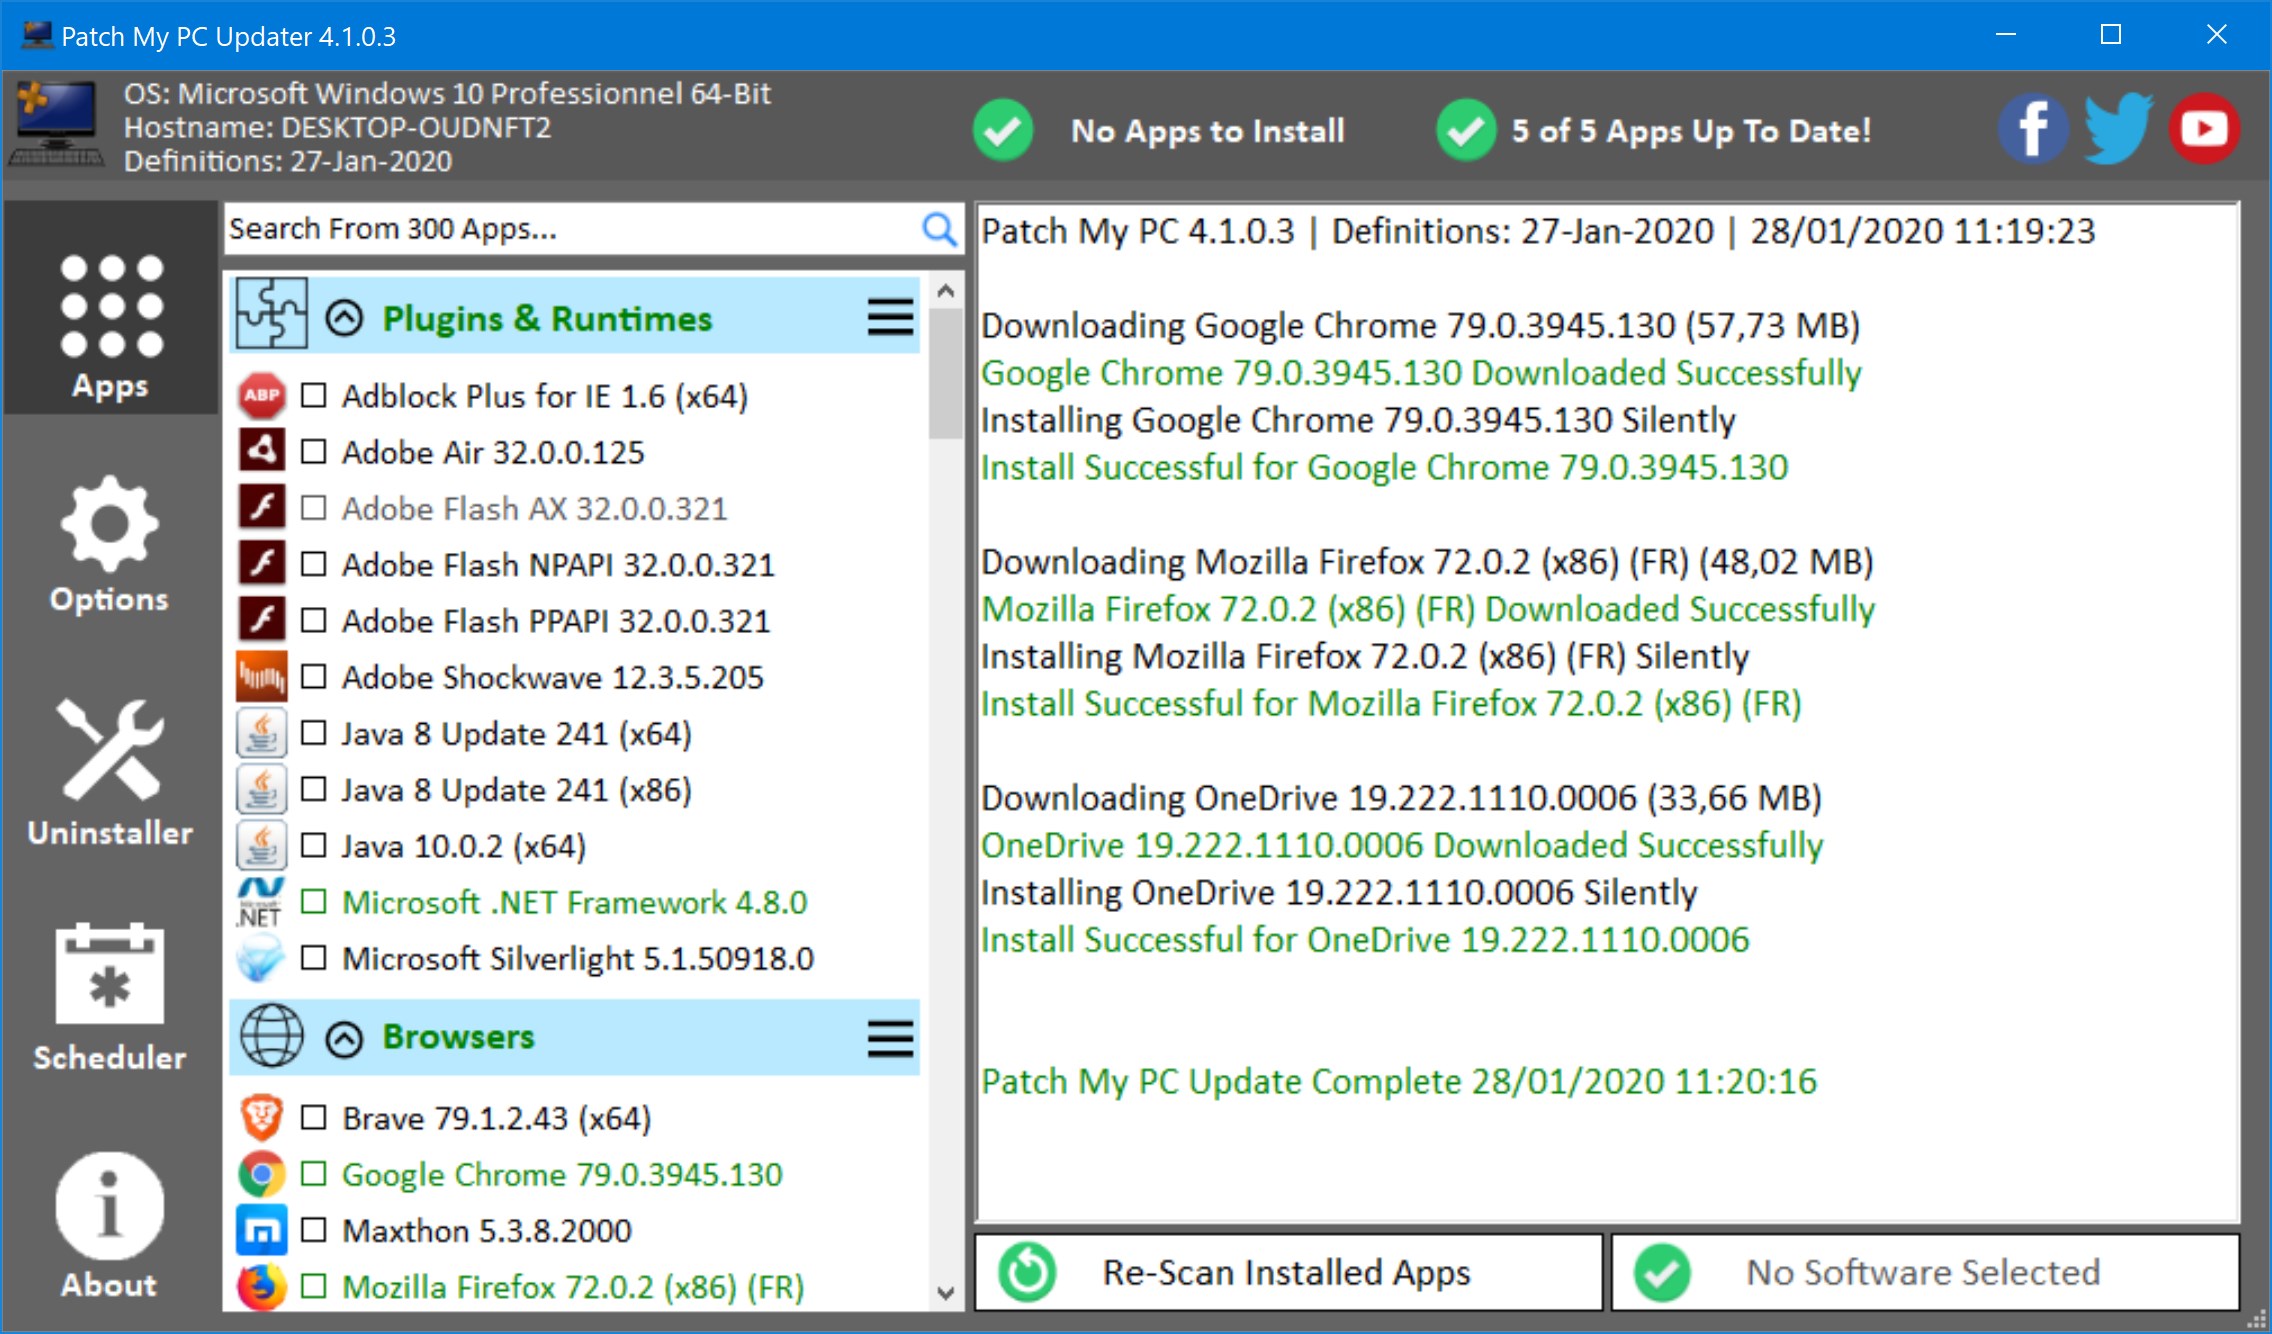Click the Plugins & Runtimes puzzle icon
2272x1334 pixels.
pos(271,316)
